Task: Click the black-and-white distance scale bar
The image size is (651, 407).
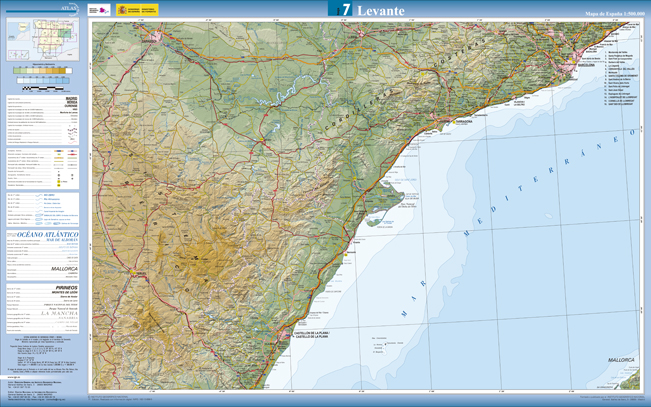Action: point(44,90)
